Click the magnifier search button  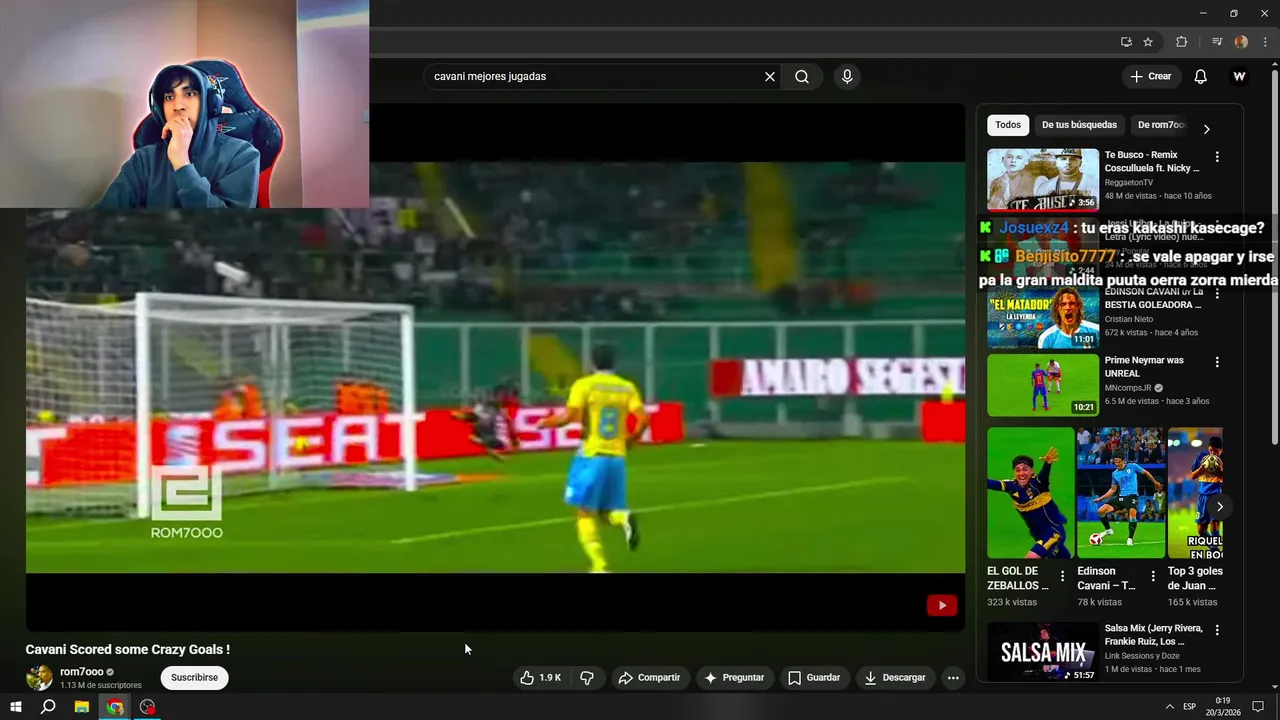(802, 77)
